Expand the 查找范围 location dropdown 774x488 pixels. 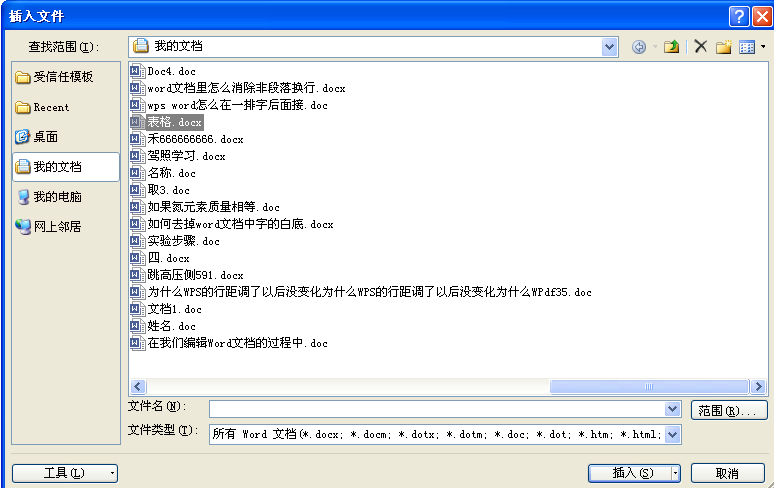(610, 47)
